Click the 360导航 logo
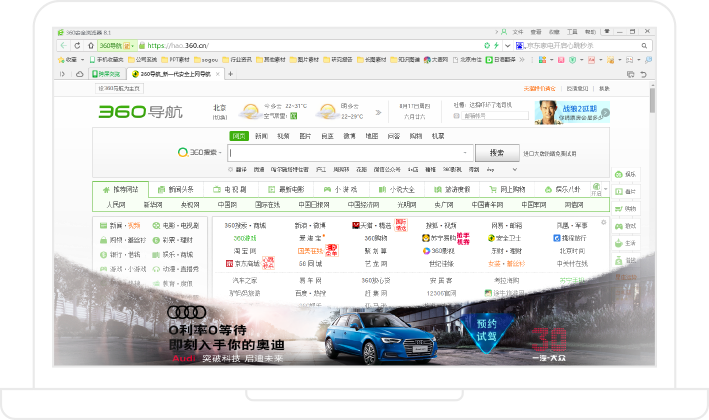 pyautogui.click(x=141, y=112)
